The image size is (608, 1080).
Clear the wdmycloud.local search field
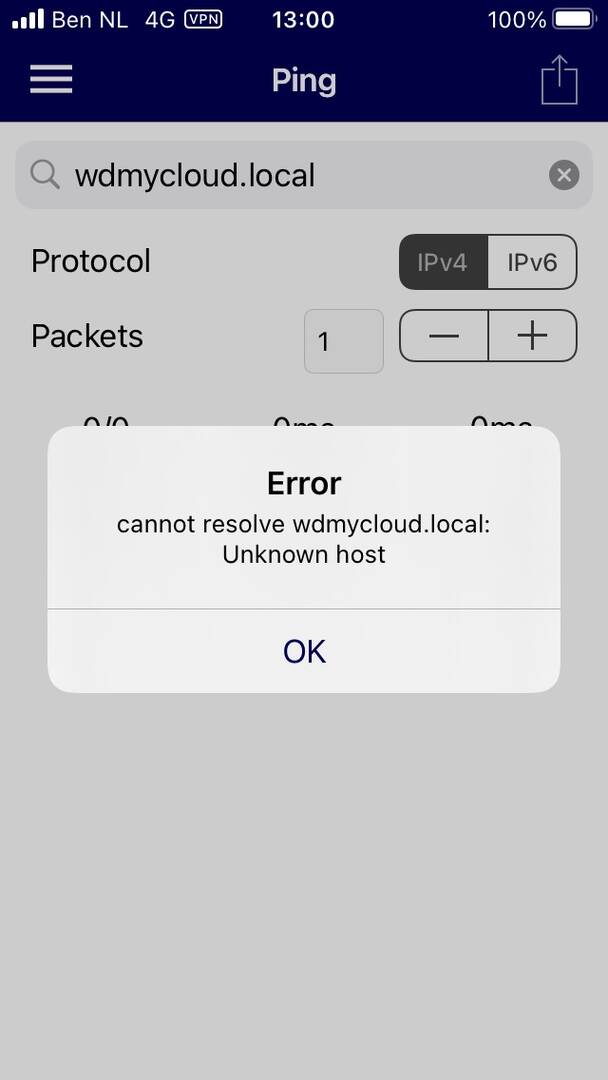coord(564,175)
